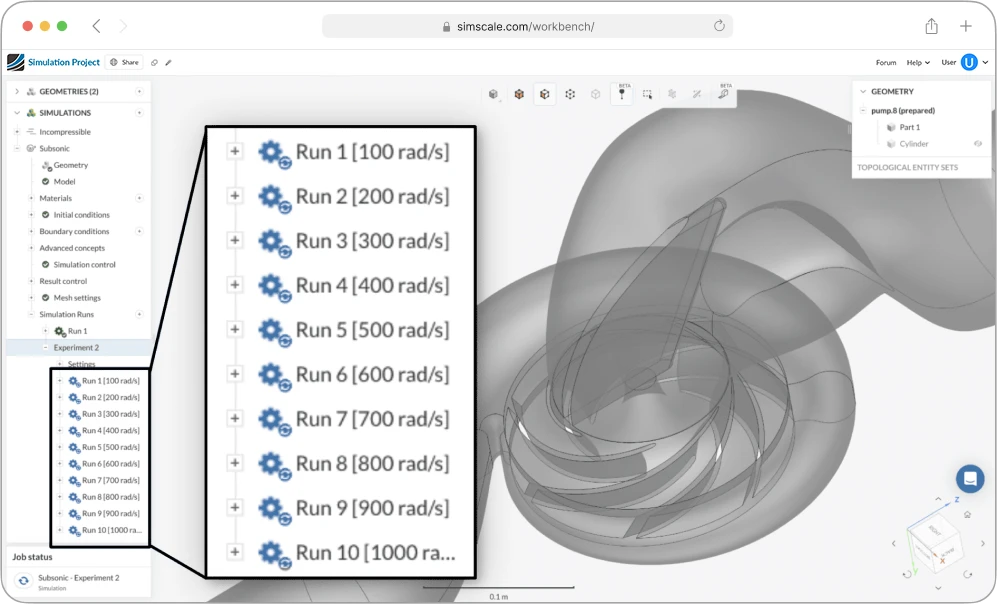Click the Share button
The height and width of the screenshot is (604, 997).
125,62
